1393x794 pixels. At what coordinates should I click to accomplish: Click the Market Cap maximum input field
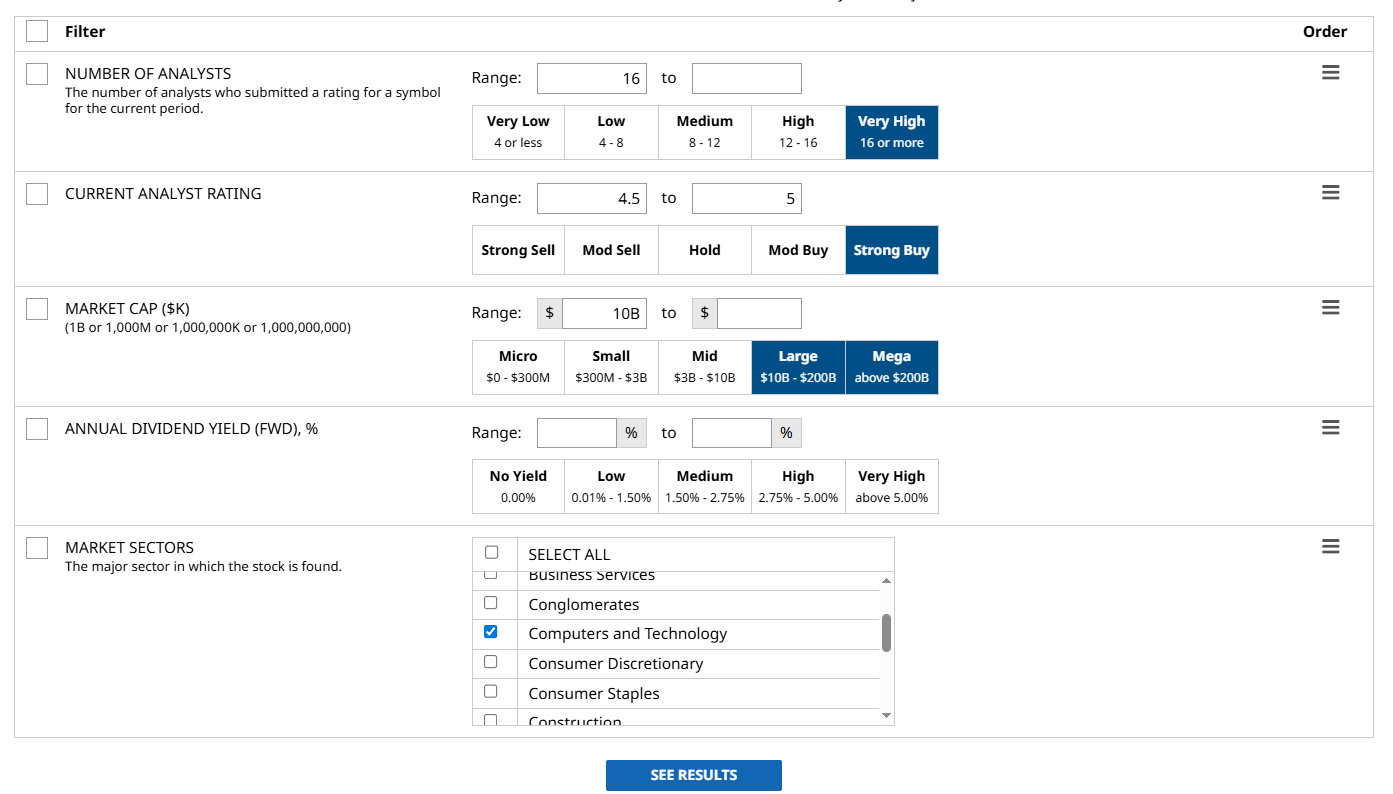point(758,313)
